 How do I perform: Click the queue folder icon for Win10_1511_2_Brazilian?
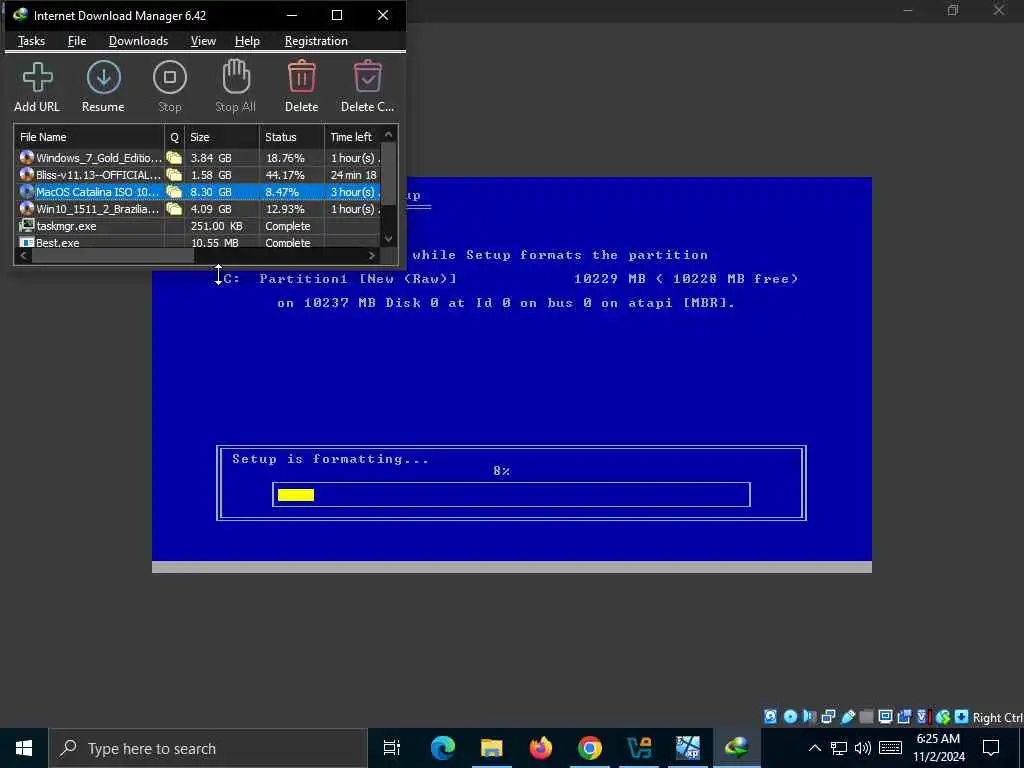click(174, 209)
